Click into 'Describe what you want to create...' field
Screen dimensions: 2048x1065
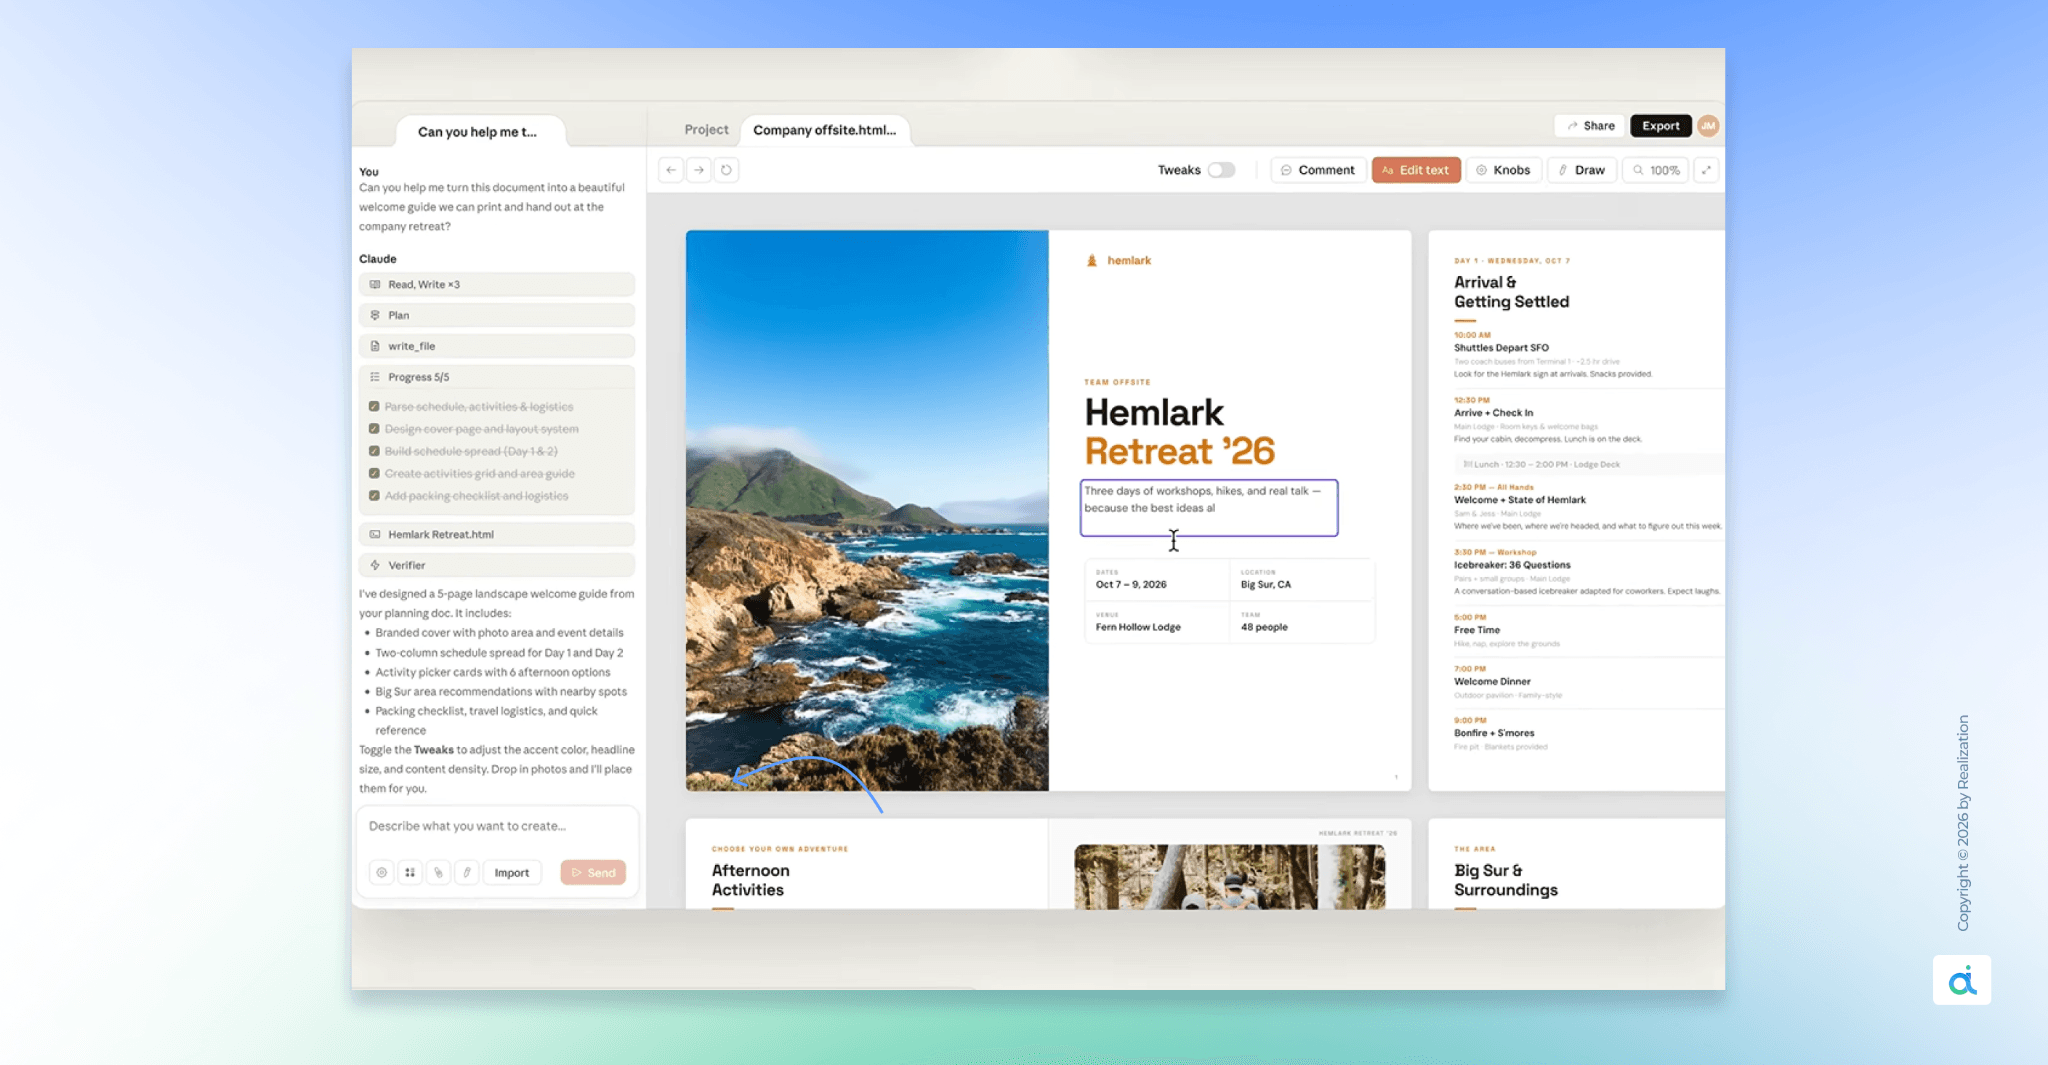(x=497, y=827)
